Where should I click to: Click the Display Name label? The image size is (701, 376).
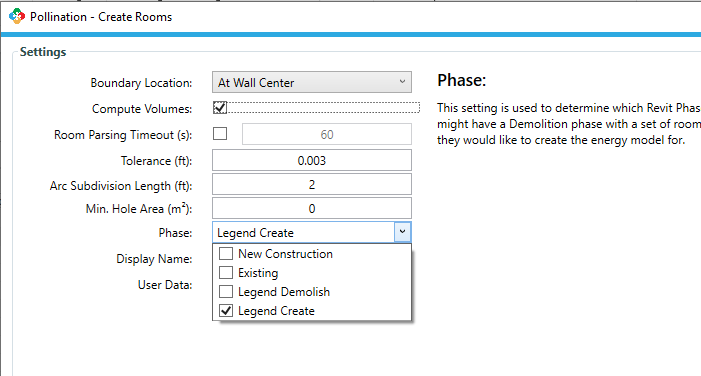click(154, 259)
